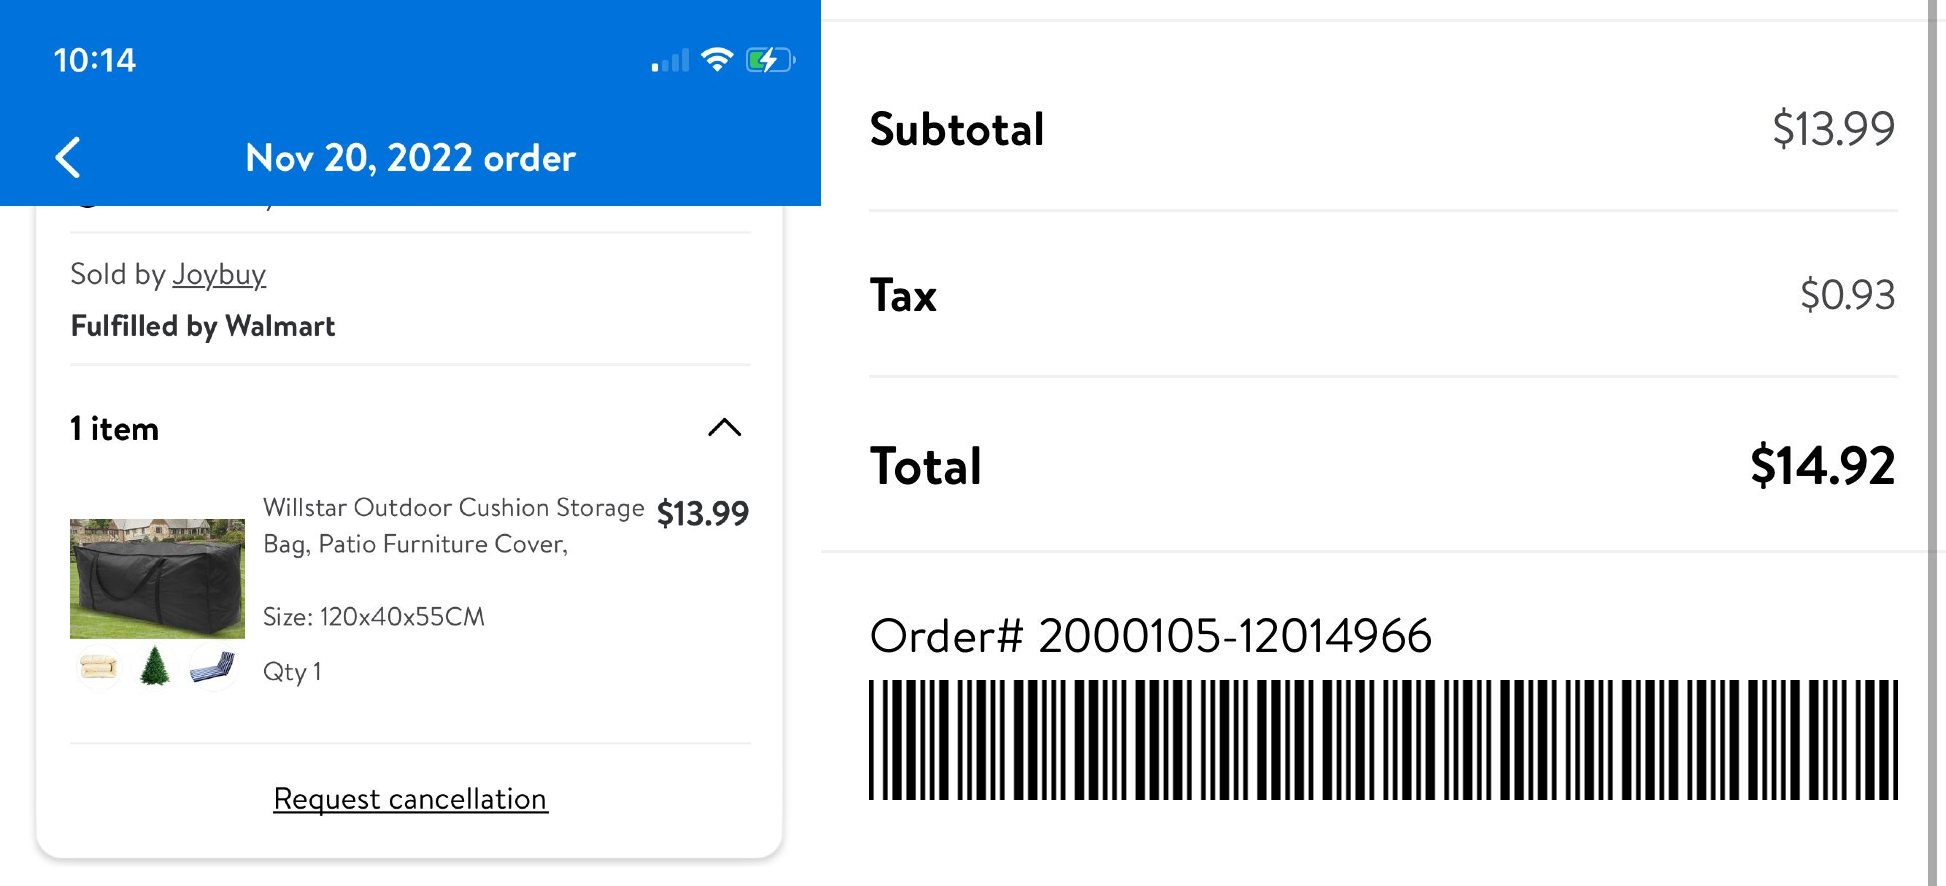This screenshot has height=886, width=1946.
Task: Collapse the 1 item section chevron
Action: [724, 428]
